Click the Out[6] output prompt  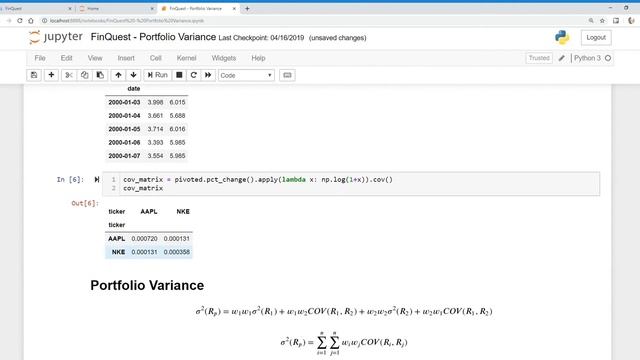tap(85, 203)
